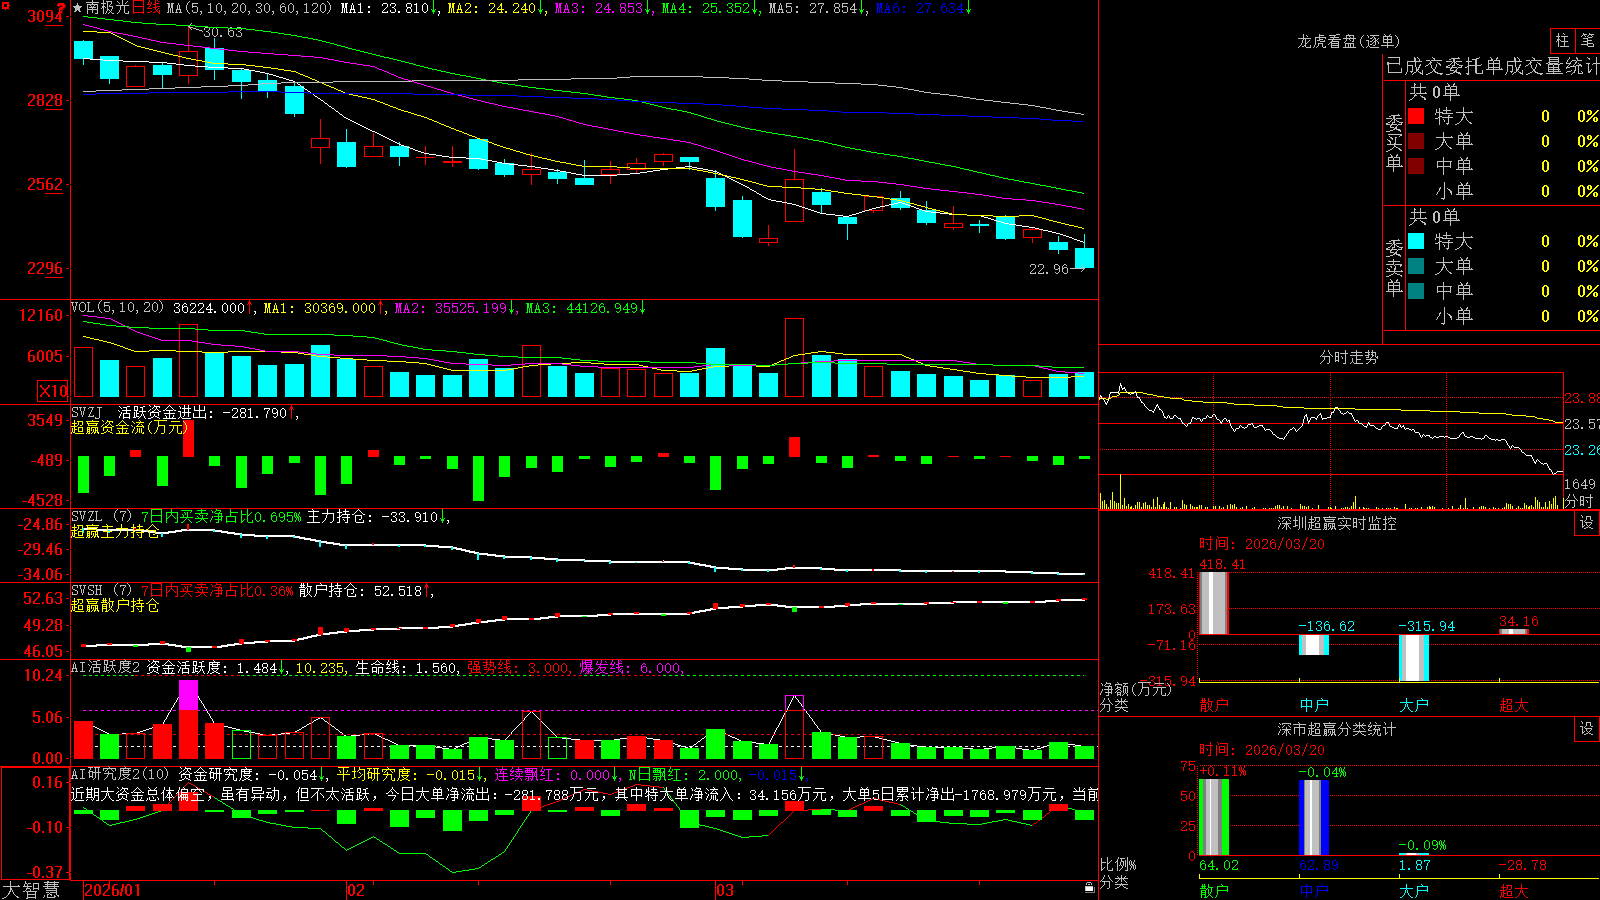1600x900 pixels.
Task: Click the red 超大 label under 实时监控 chart
Action: tap(1514, 705)
